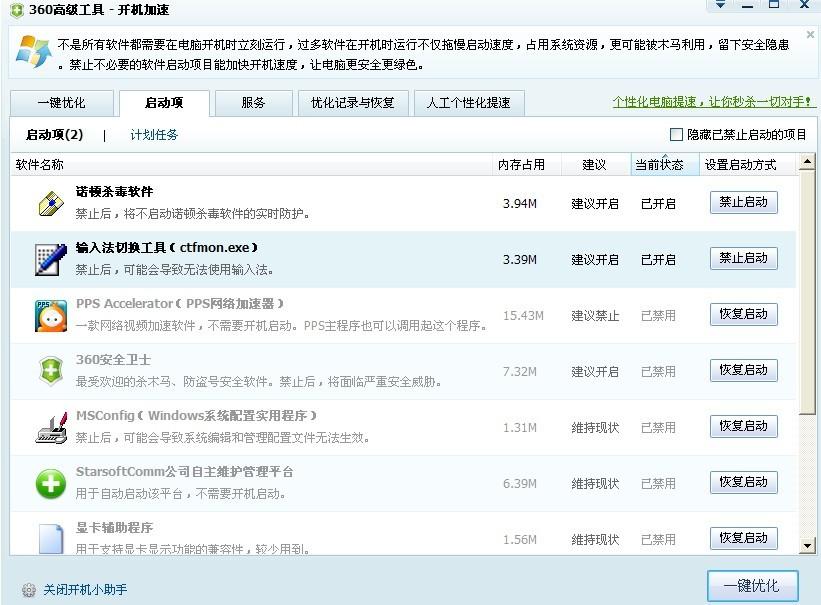Image resolution: width=821 pixels, height=605 pixels.
Task: Click the PPS Accelerator icon
Action: pyautogui.click(x=51, y=315)
